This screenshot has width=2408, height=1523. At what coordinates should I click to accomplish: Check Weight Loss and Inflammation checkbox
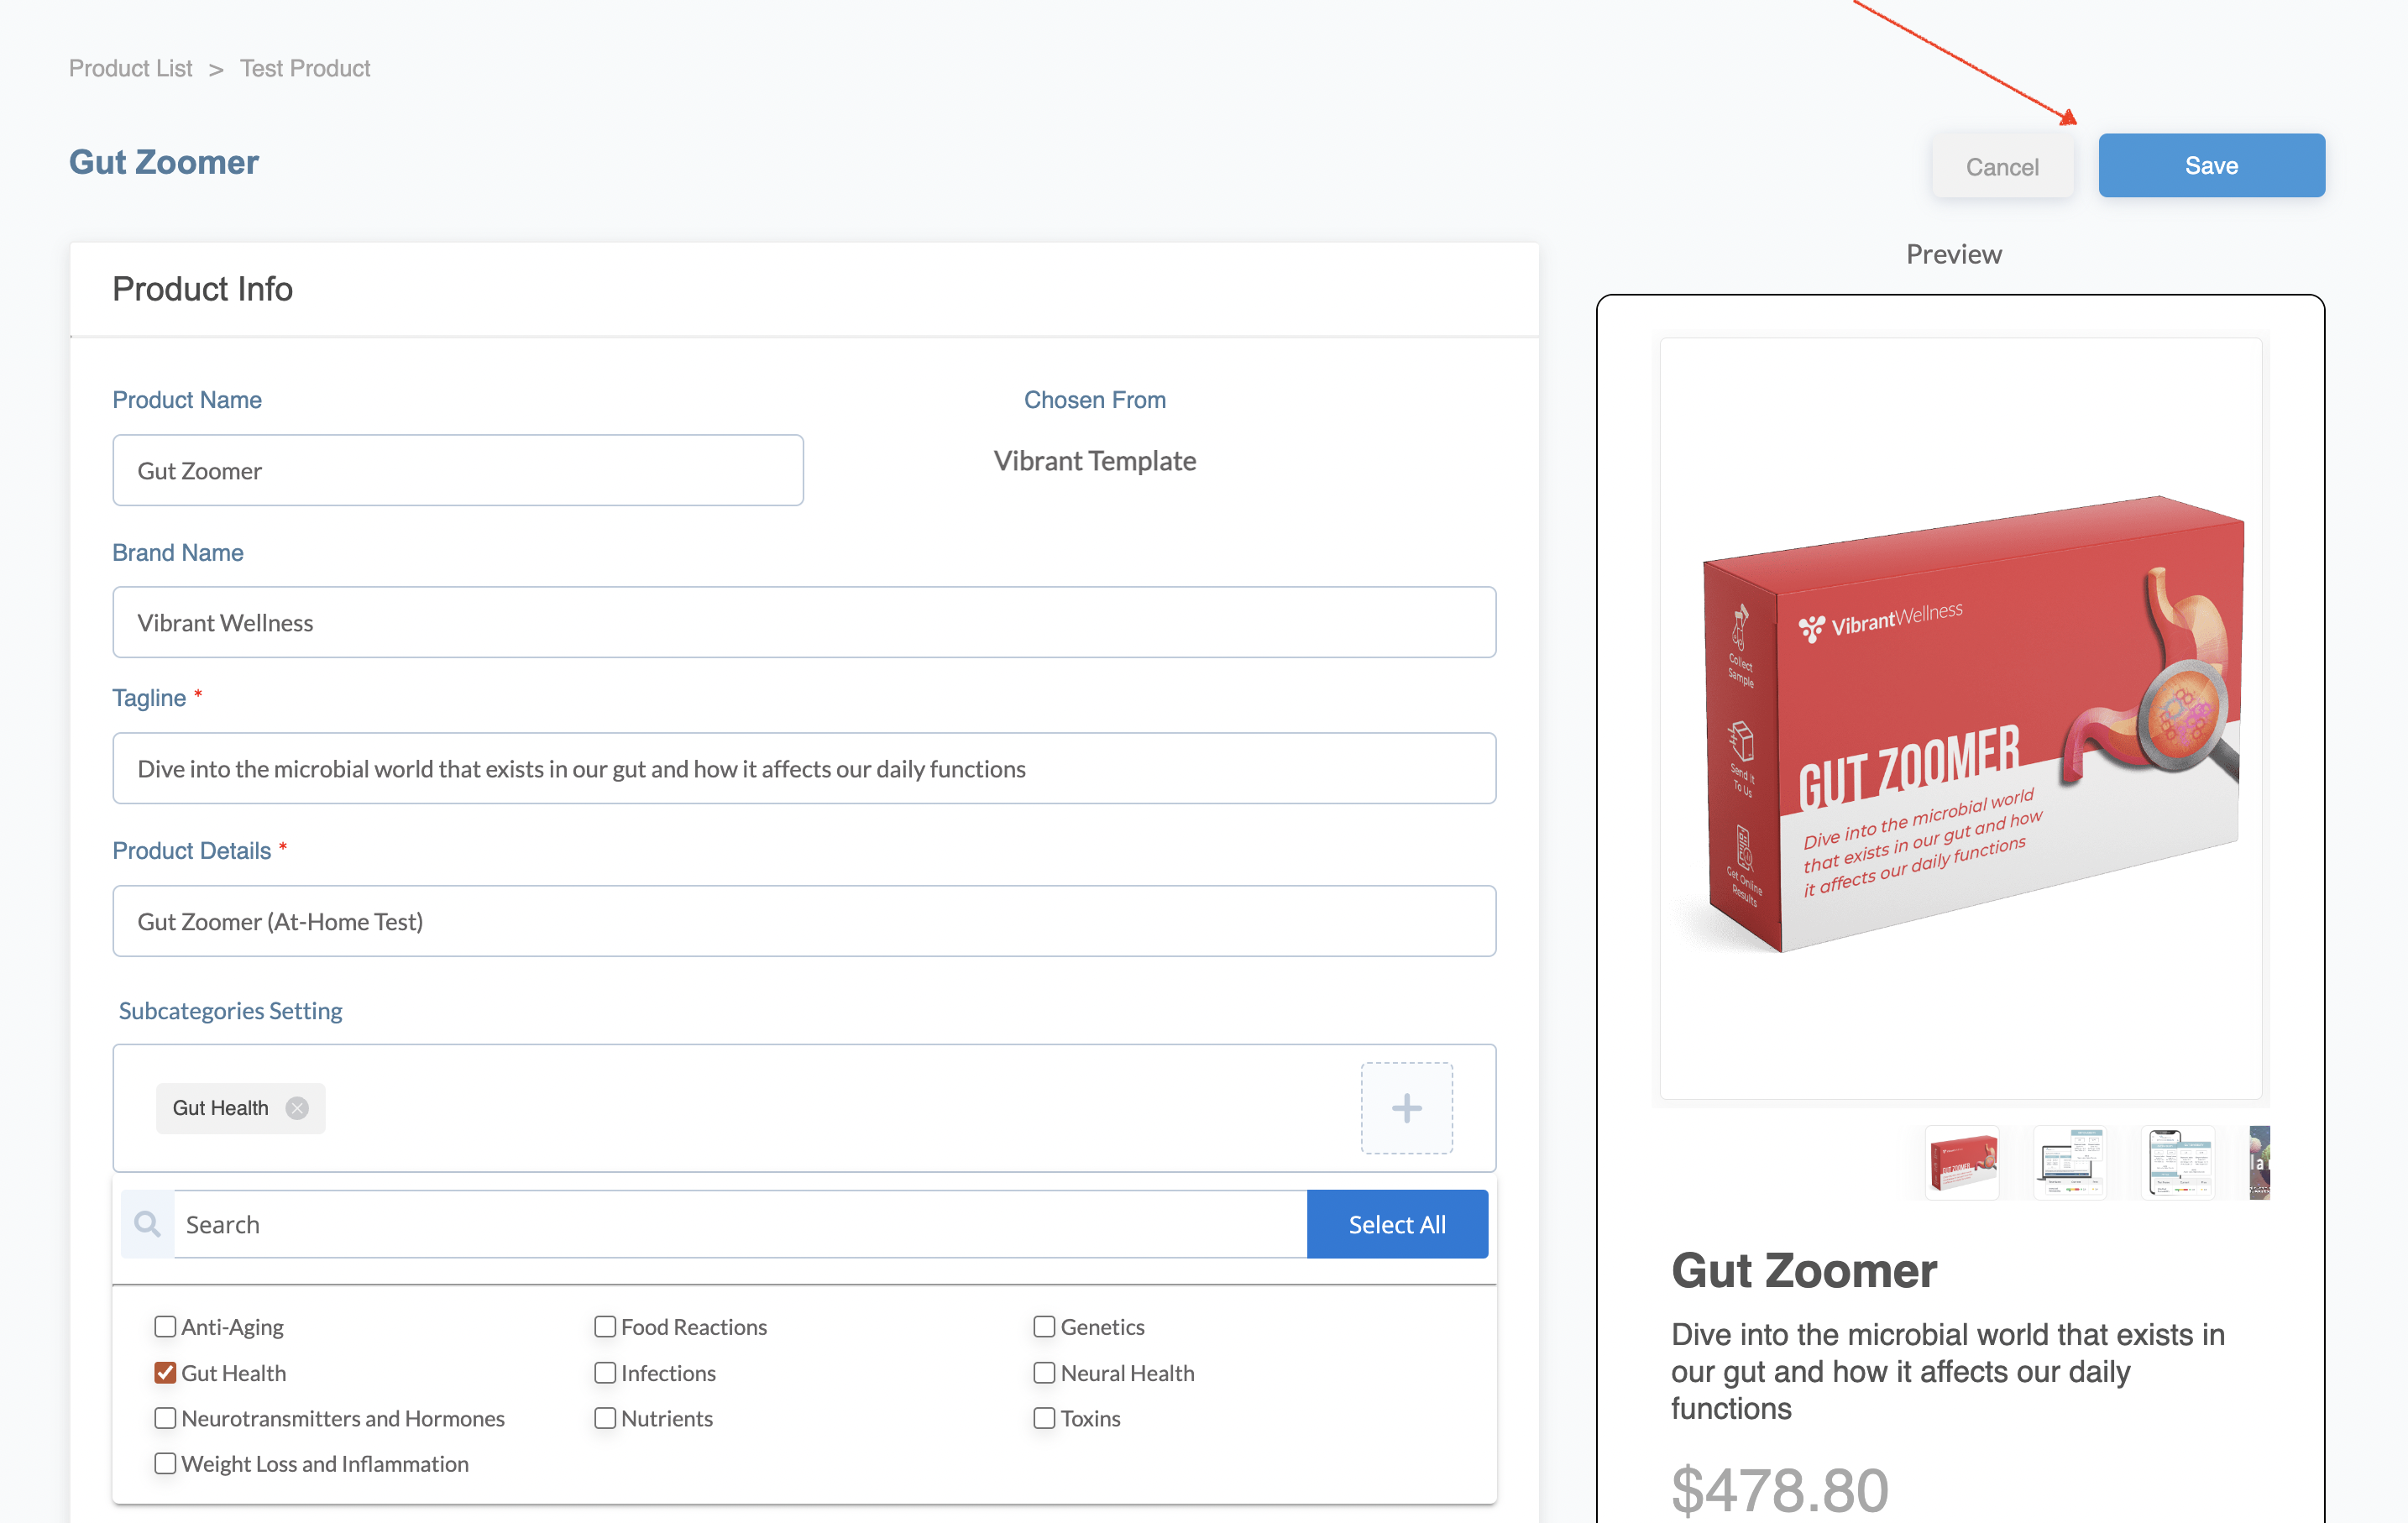click(165, 1464)
